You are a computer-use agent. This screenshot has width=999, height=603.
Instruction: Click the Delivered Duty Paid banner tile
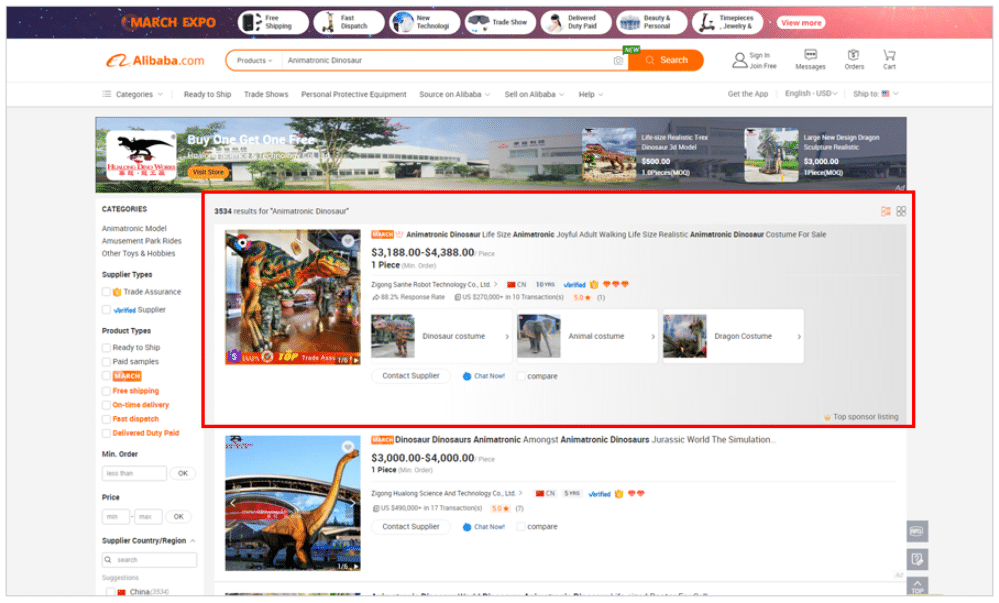pyautogui.click(x=576, y=22)
